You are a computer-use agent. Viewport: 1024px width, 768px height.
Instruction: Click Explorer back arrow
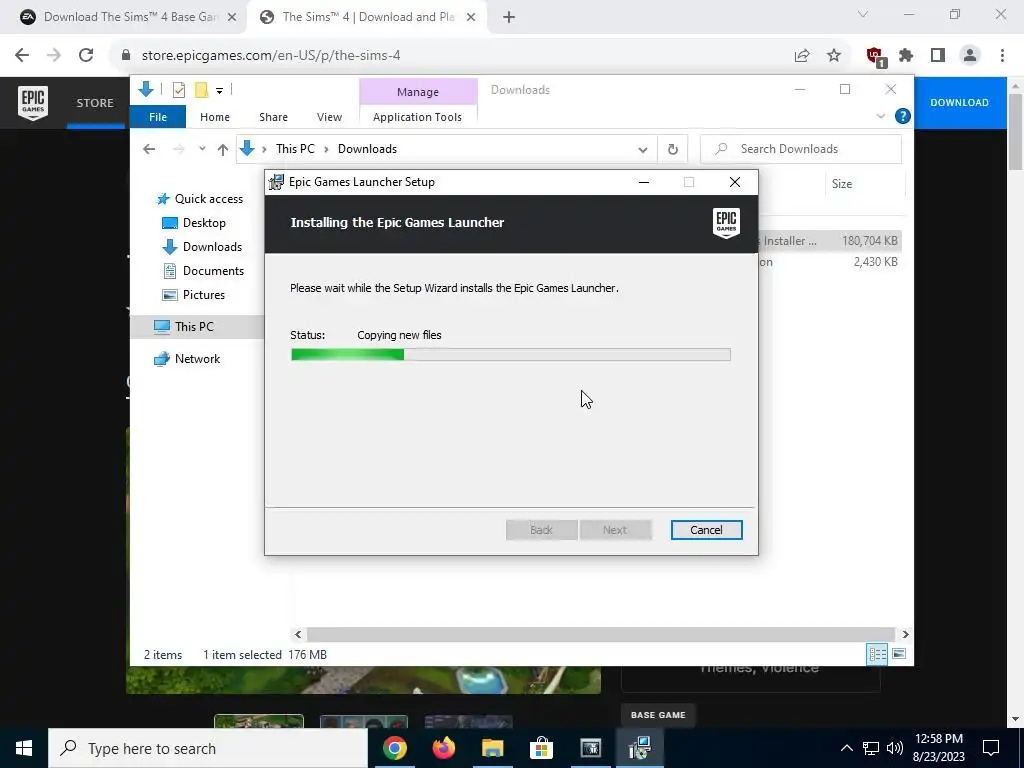[149, 150]
